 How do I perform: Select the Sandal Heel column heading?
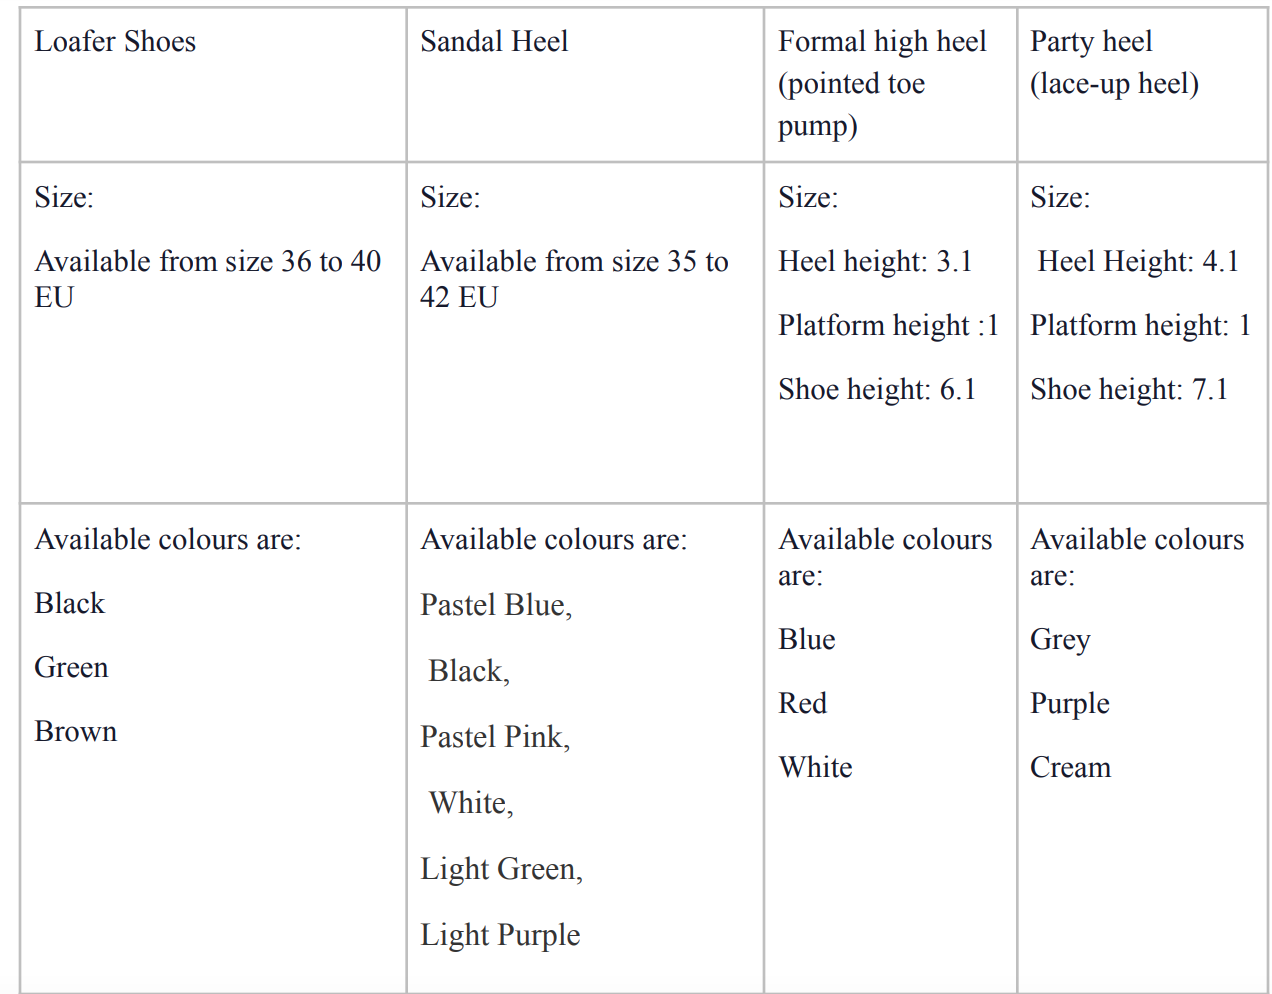494,42
